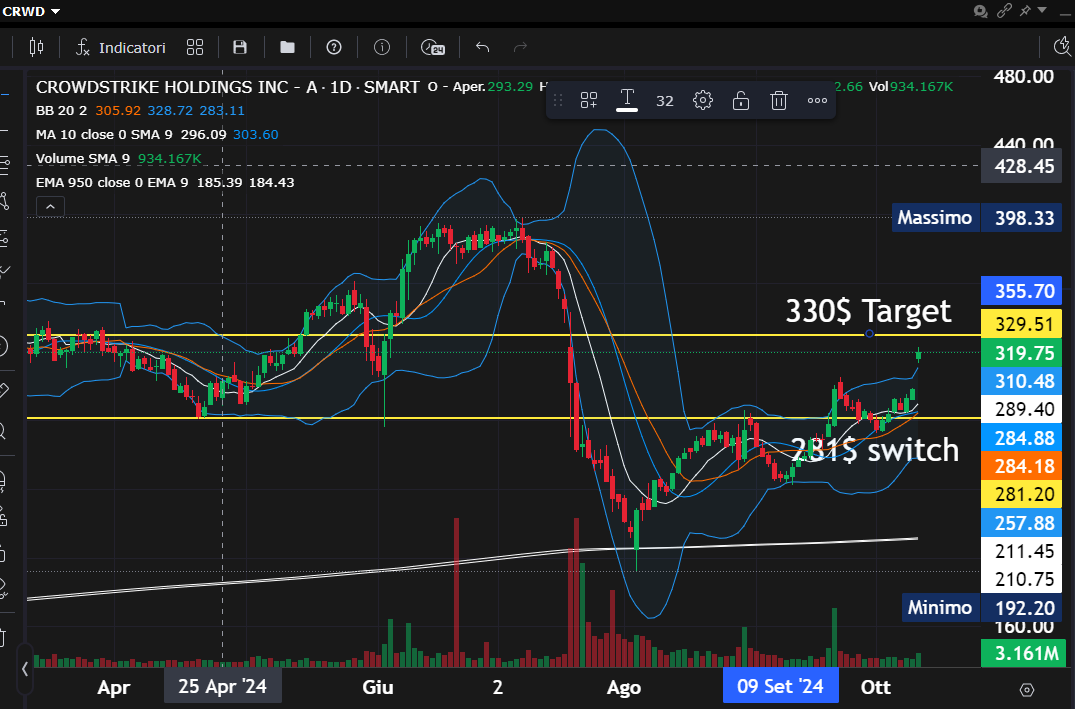Open drawing settings gear in floating toolbar
1075x709 pixels.
(x=703, y=100)
